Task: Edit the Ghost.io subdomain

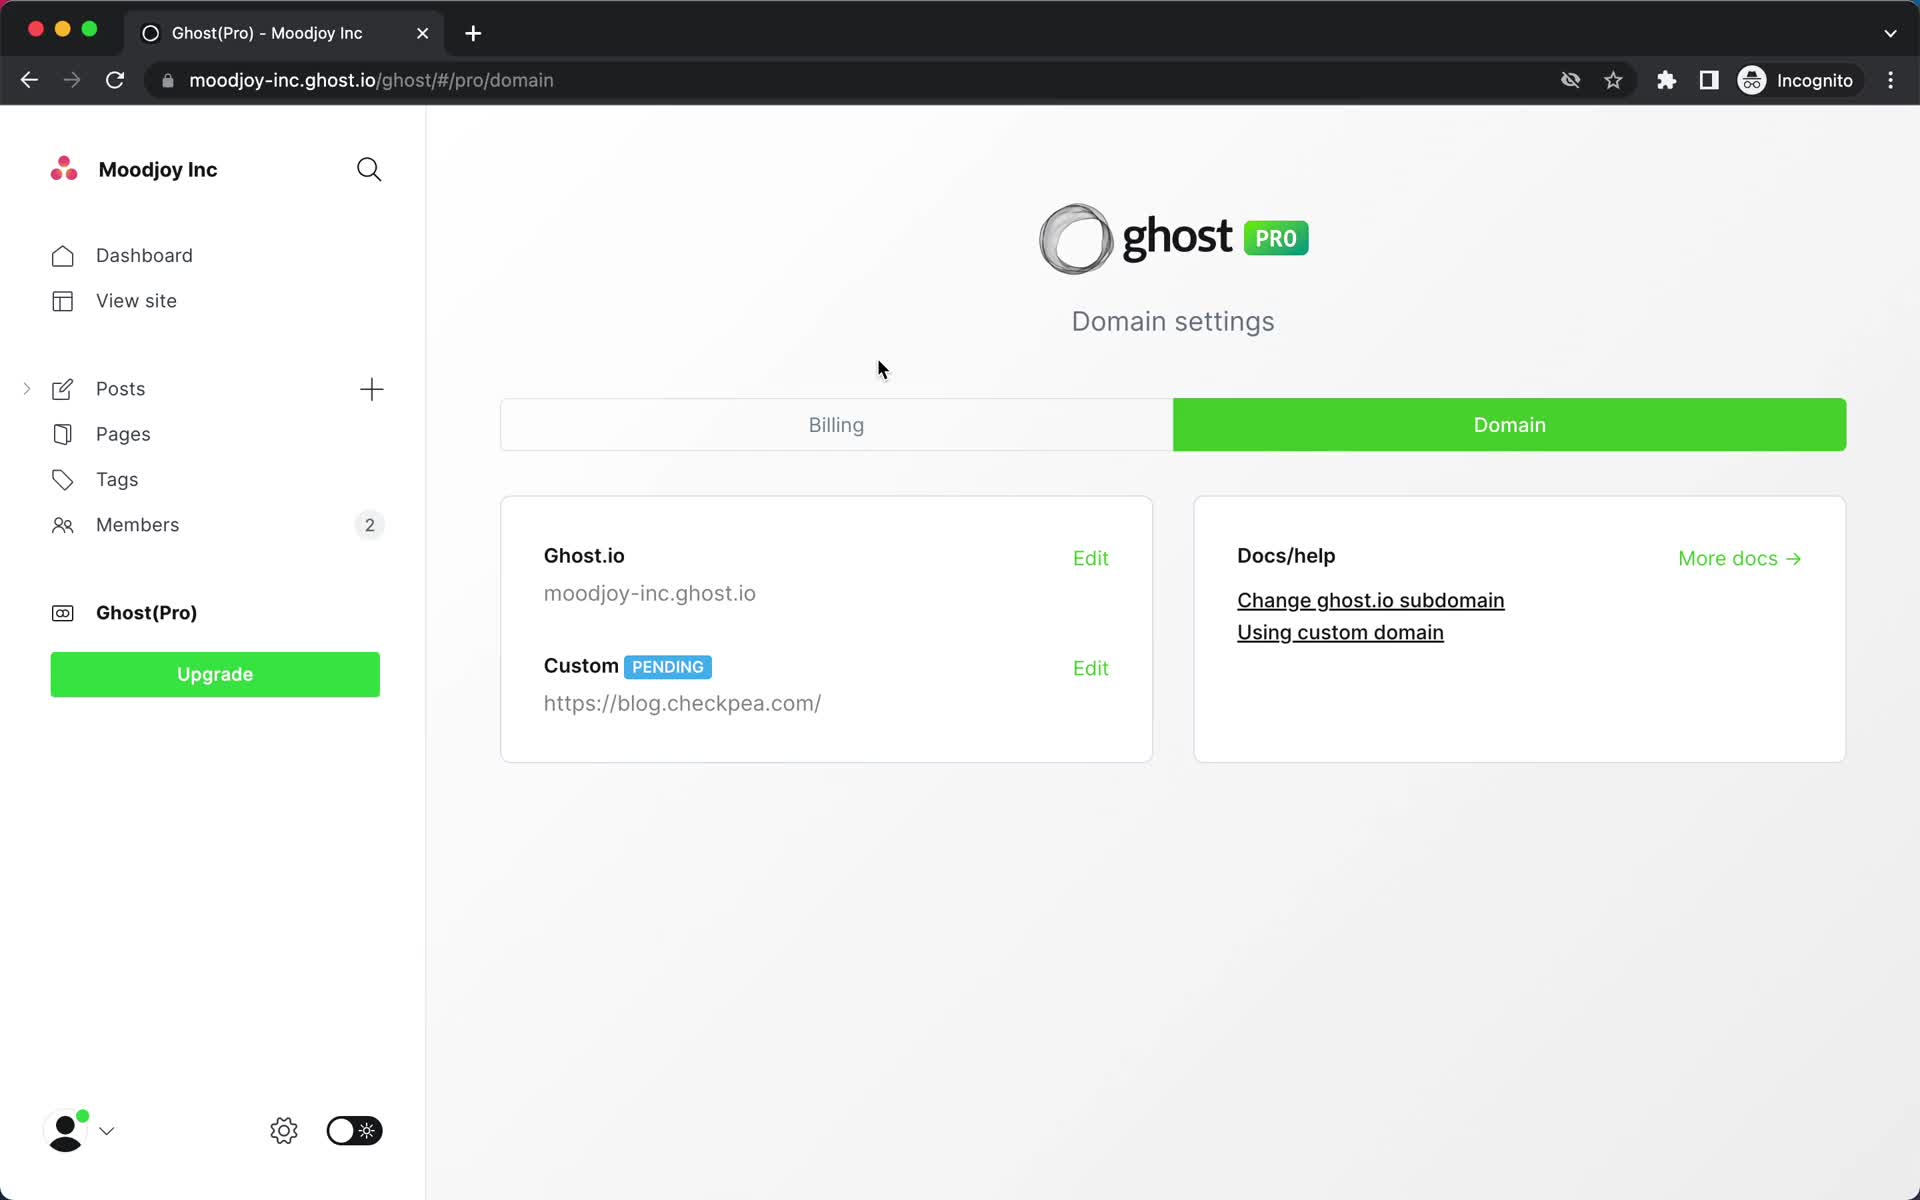Action: pyautogui.click(x=1090, y=558)
